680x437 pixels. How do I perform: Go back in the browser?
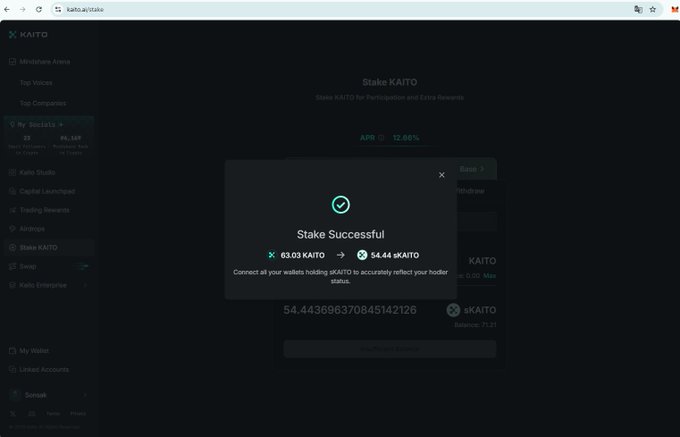pos(7,9)
